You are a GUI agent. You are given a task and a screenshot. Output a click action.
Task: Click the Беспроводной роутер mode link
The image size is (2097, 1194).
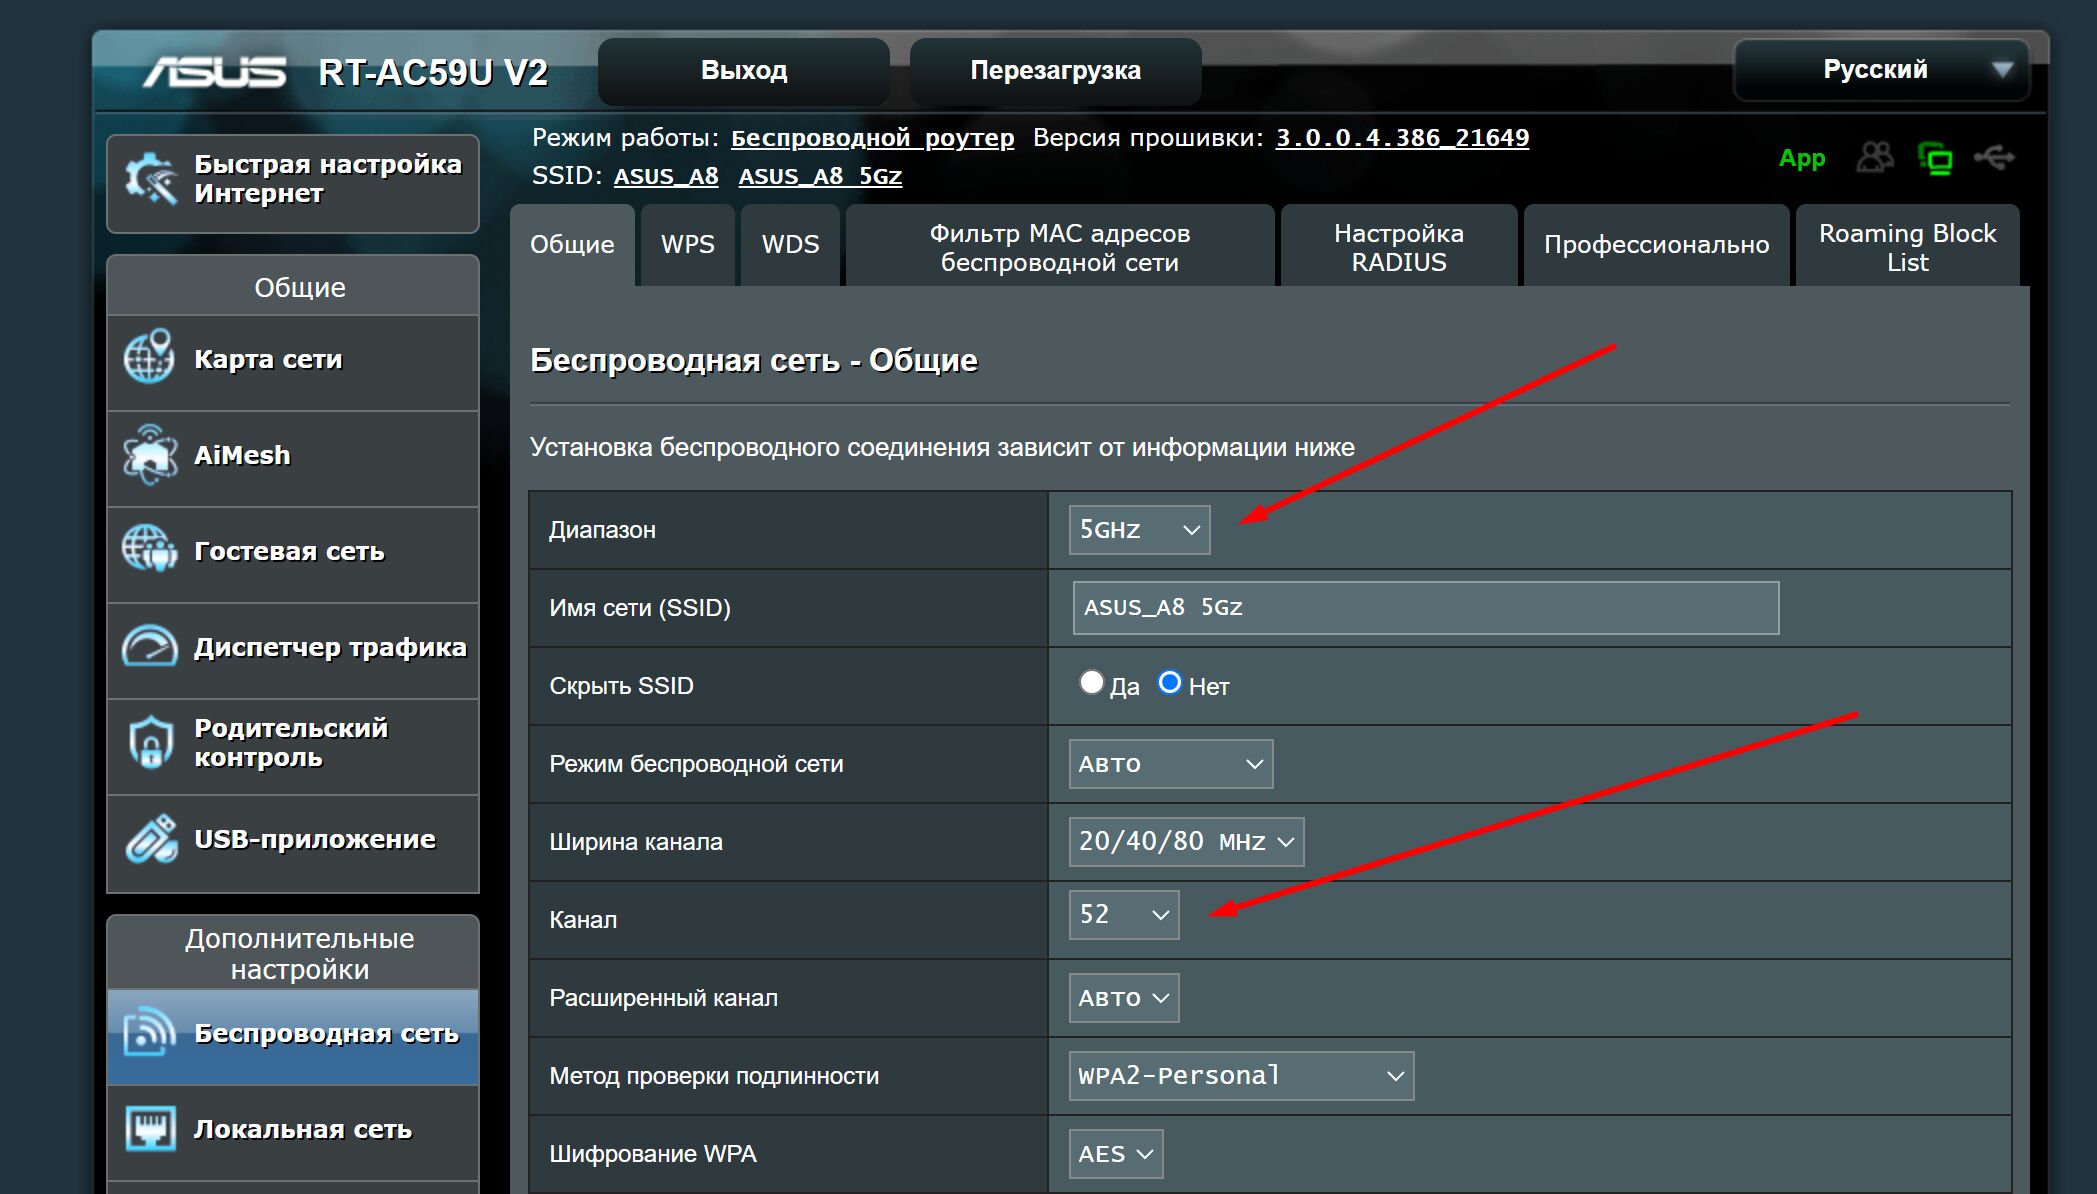point(872,138)
